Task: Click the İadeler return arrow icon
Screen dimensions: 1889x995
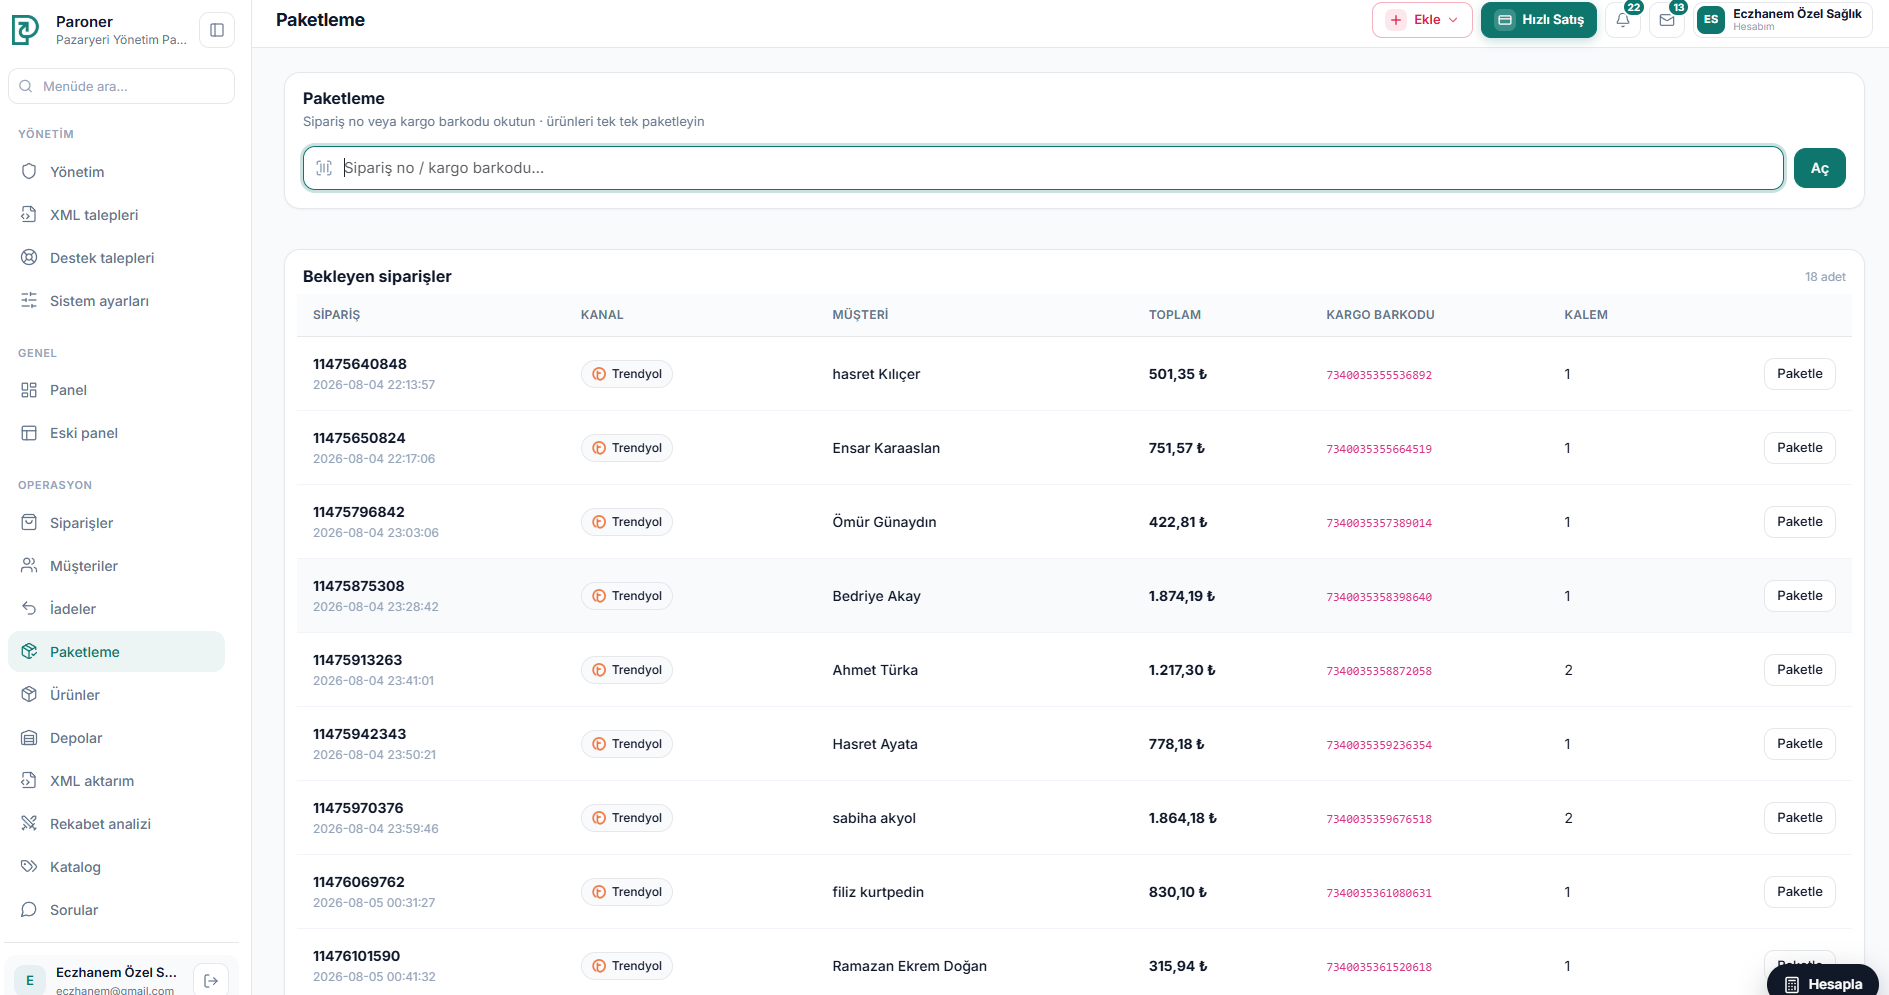Action: click(x=29, y=609)
